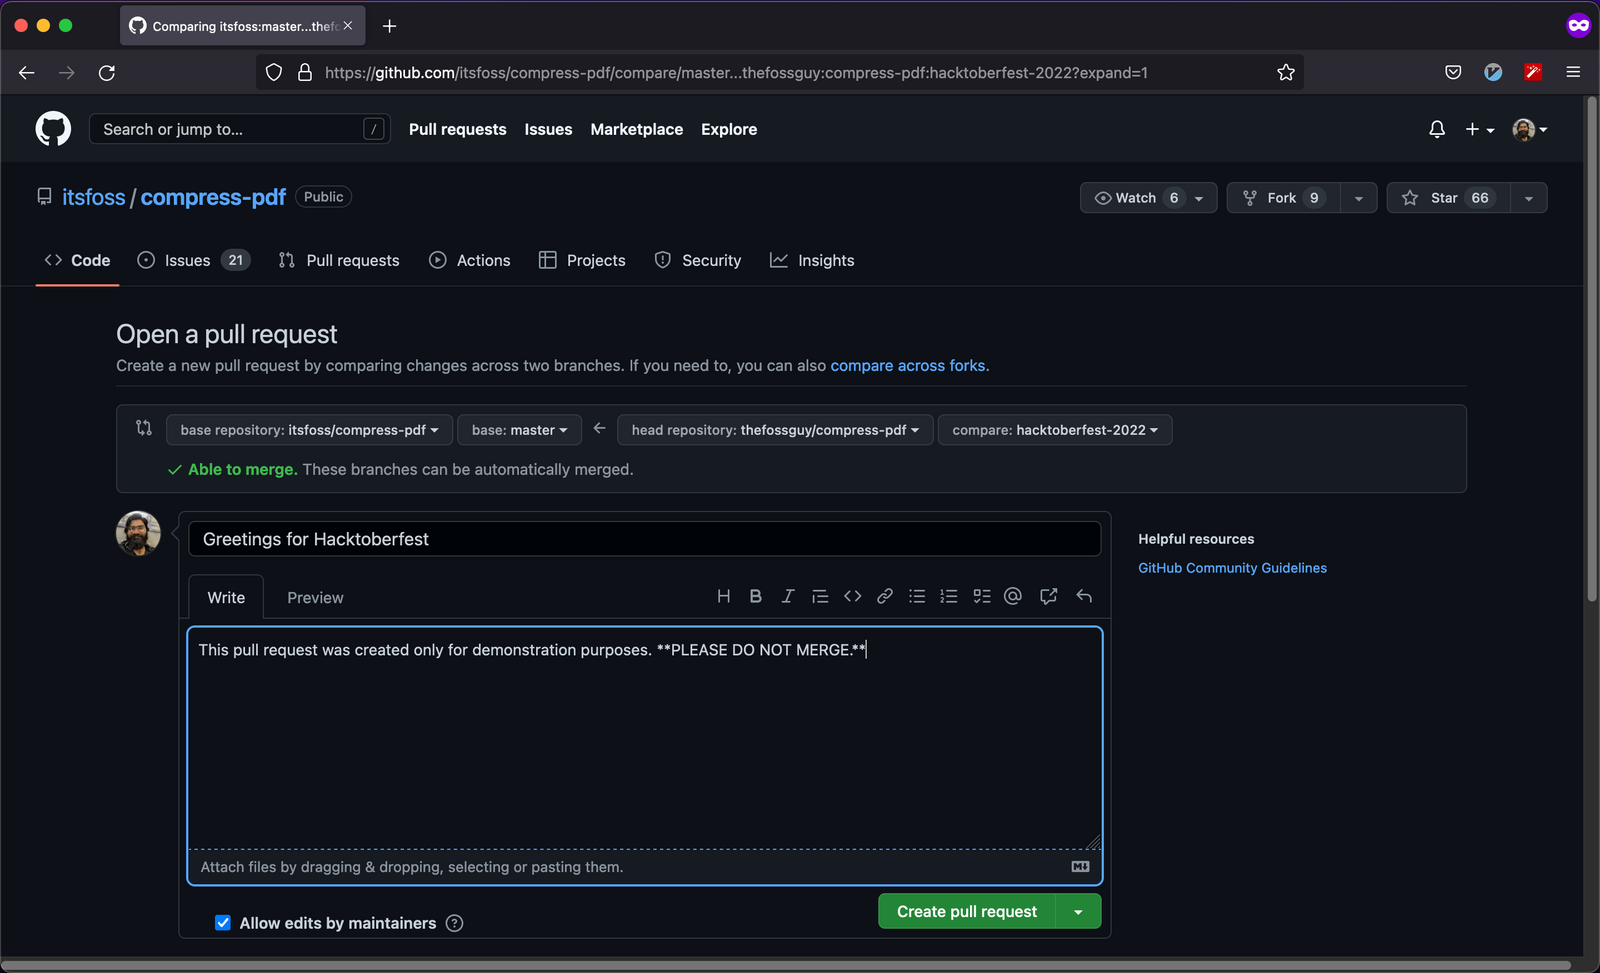Uncheck 'Allow edits by maintainers'
The height and width of the screenshot is (973, 1600).
point(223,922)
